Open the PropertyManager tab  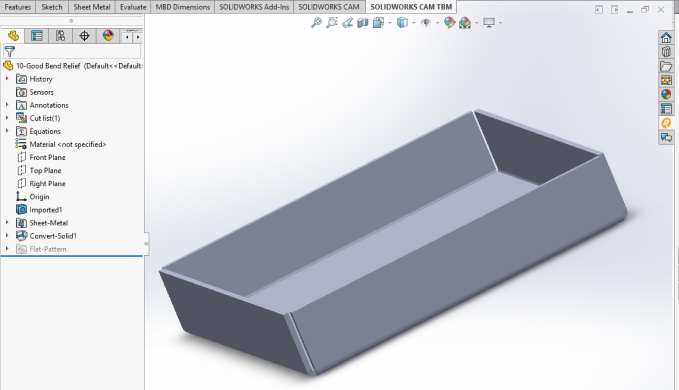[37, 36]
